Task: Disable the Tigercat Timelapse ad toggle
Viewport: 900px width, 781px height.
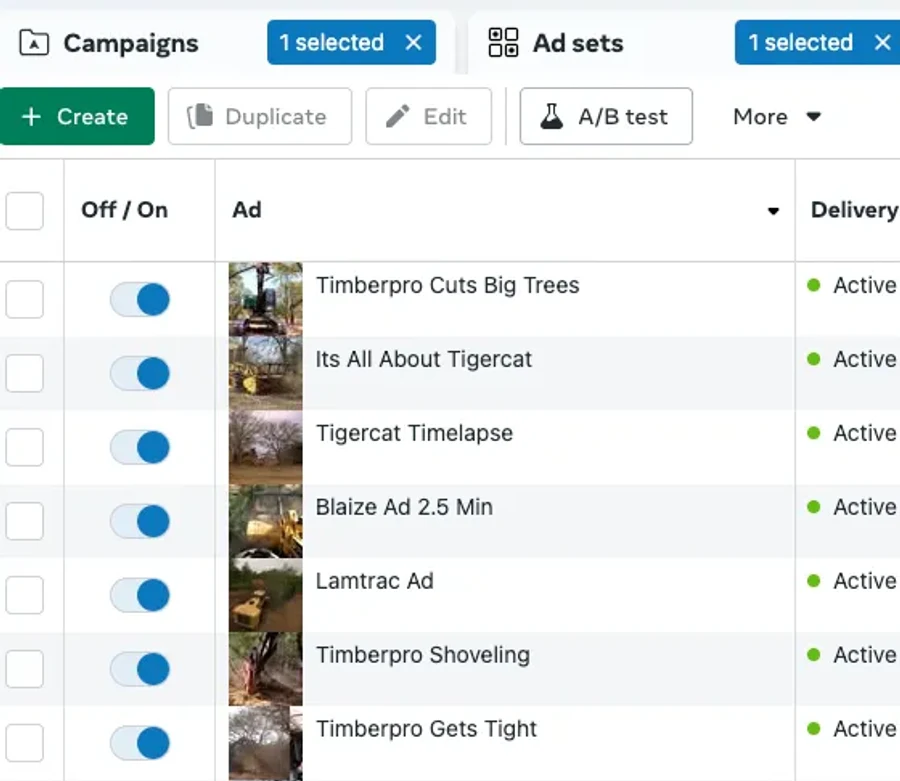Action: pyautogui.click(x=140, y=447)
